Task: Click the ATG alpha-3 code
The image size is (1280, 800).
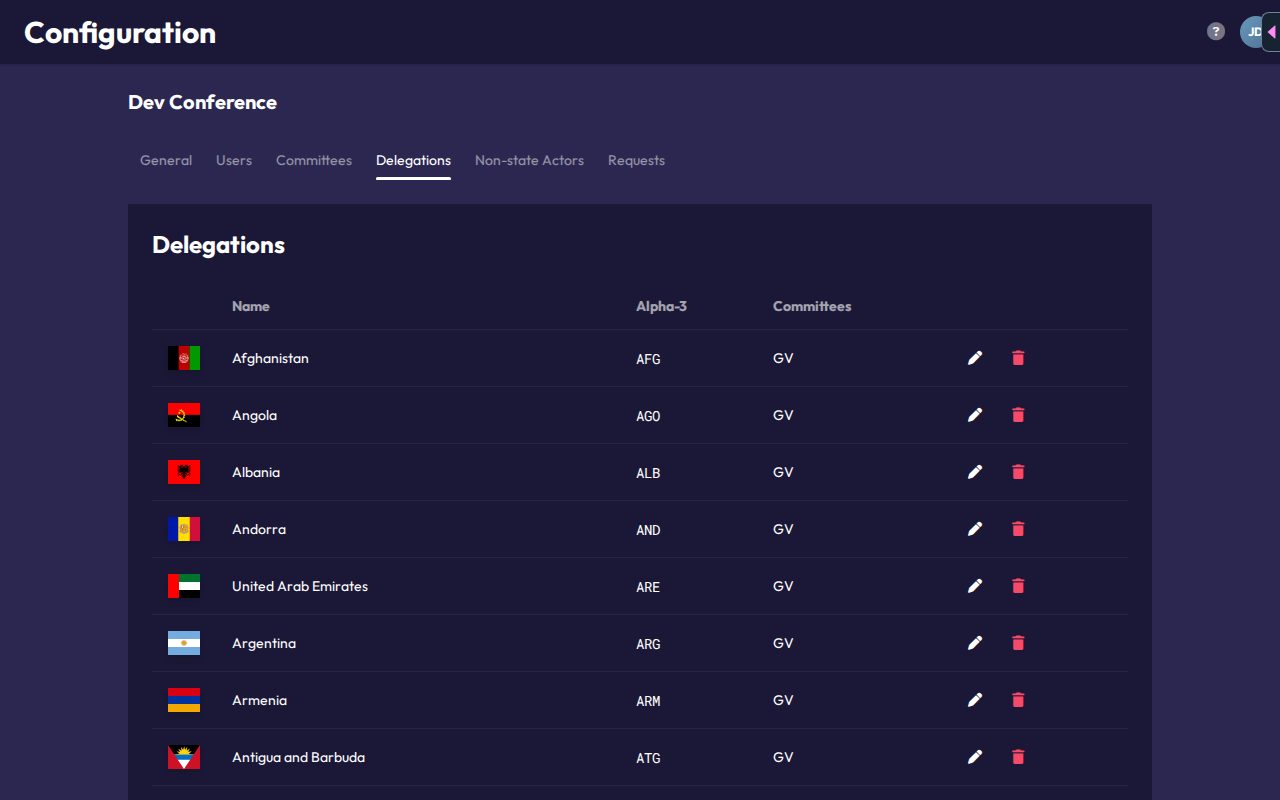Action: coord(648,758)
